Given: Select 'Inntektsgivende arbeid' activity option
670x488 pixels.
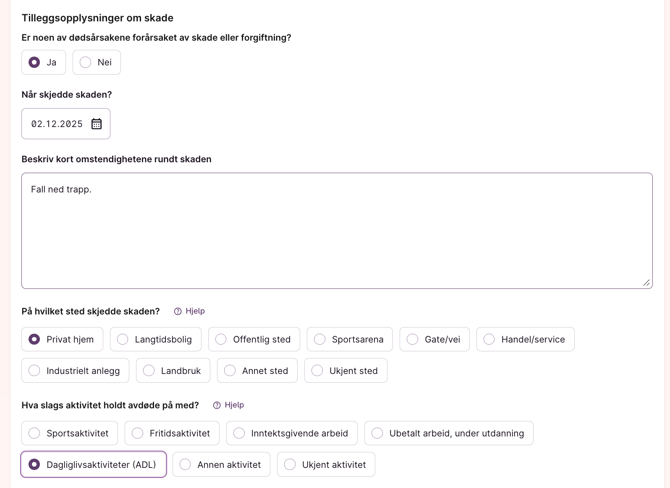Looking at the screenshot, I should pos(239,434).
